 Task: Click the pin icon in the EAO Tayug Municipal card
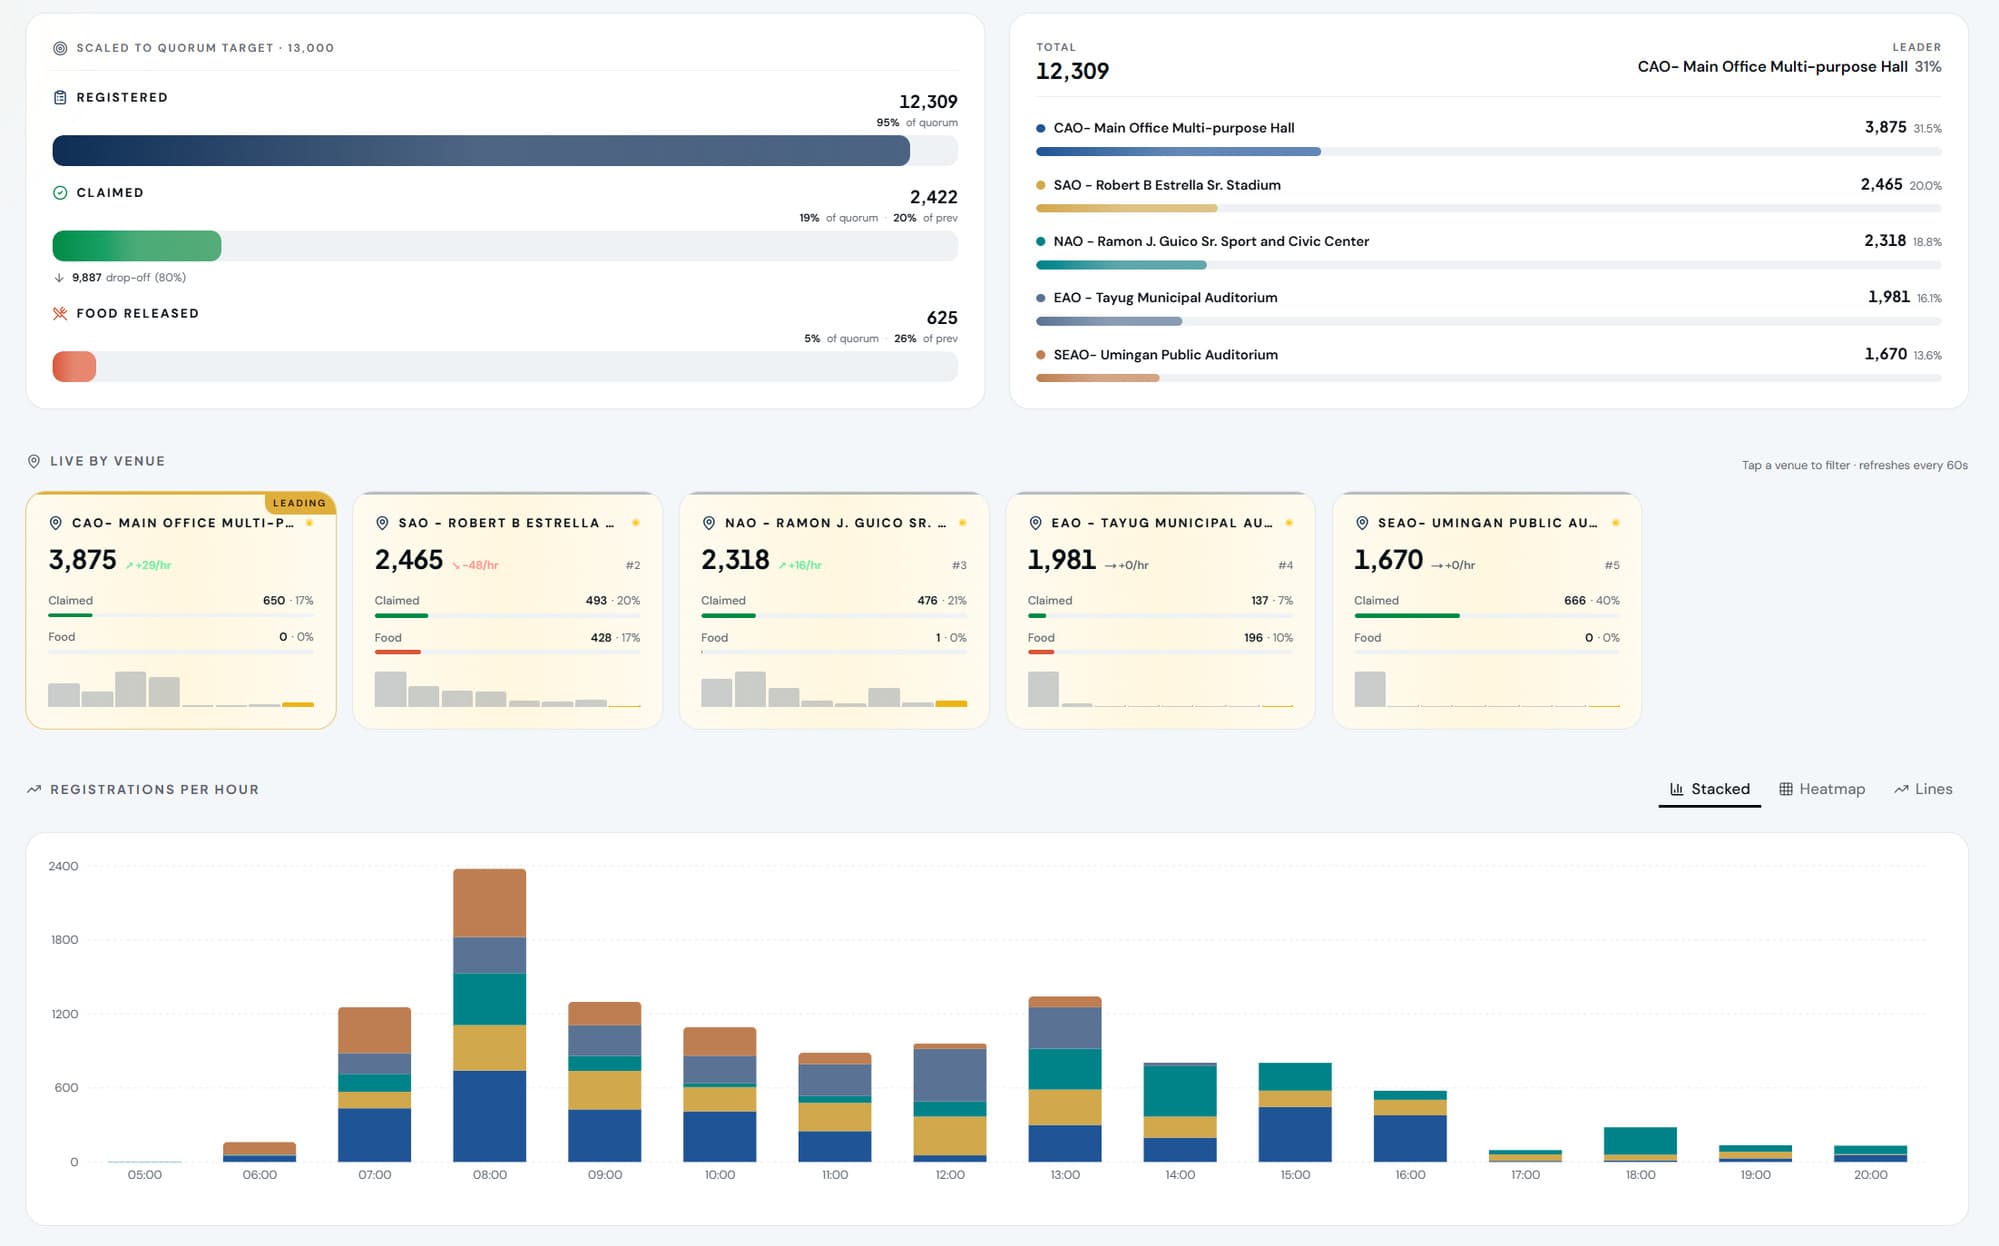(1036, 523)
